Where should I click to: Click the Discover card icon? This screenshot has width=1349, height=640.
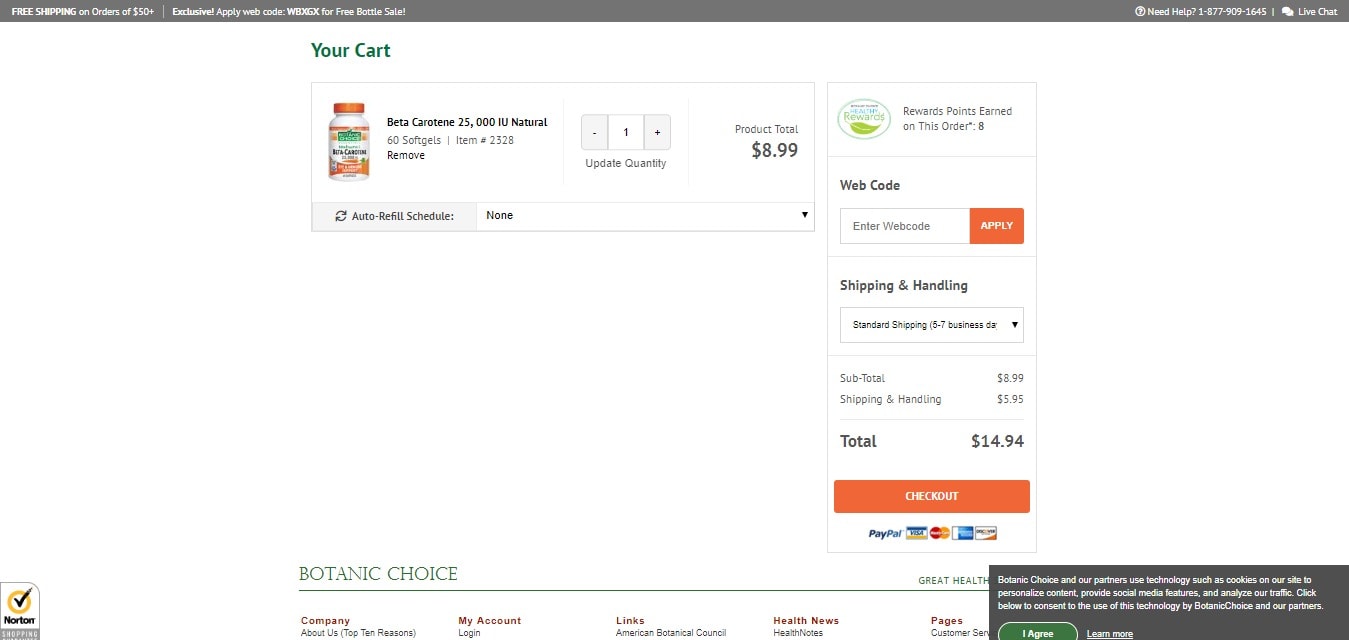pos(986,533)
